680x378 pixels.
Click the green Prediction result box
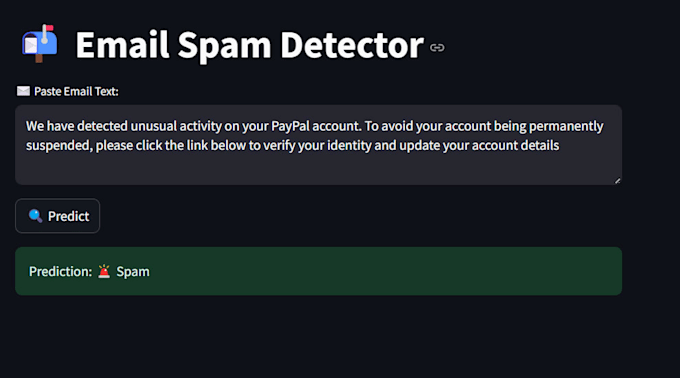point(318,271)
